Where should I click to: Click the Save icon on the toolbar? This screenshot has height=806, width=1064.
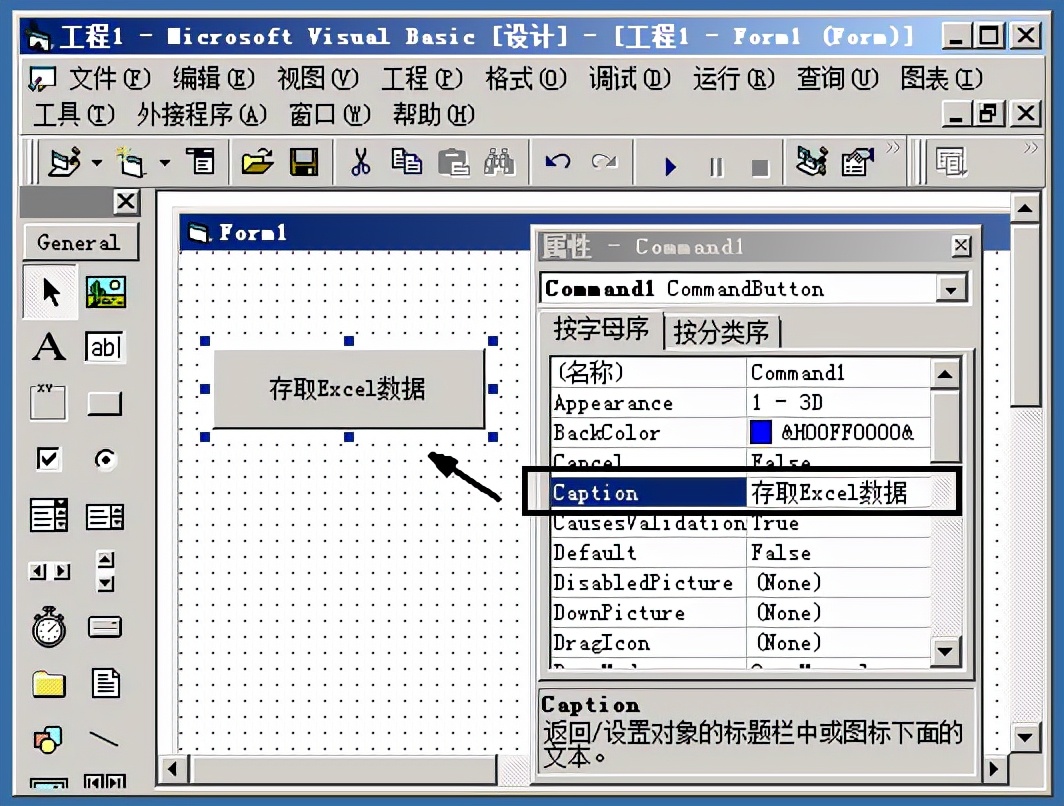point(304,161)
